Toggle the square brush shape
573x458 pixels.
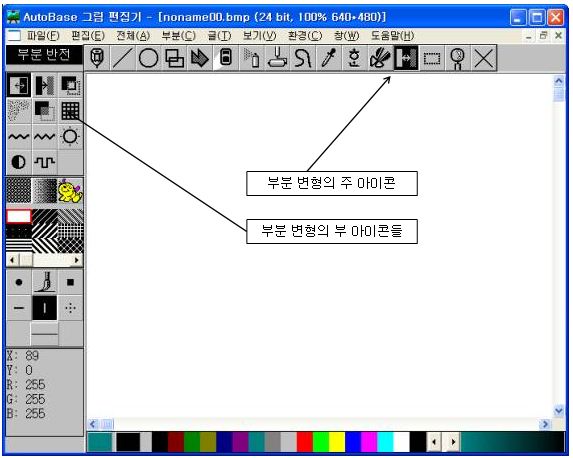click(71, 282)
